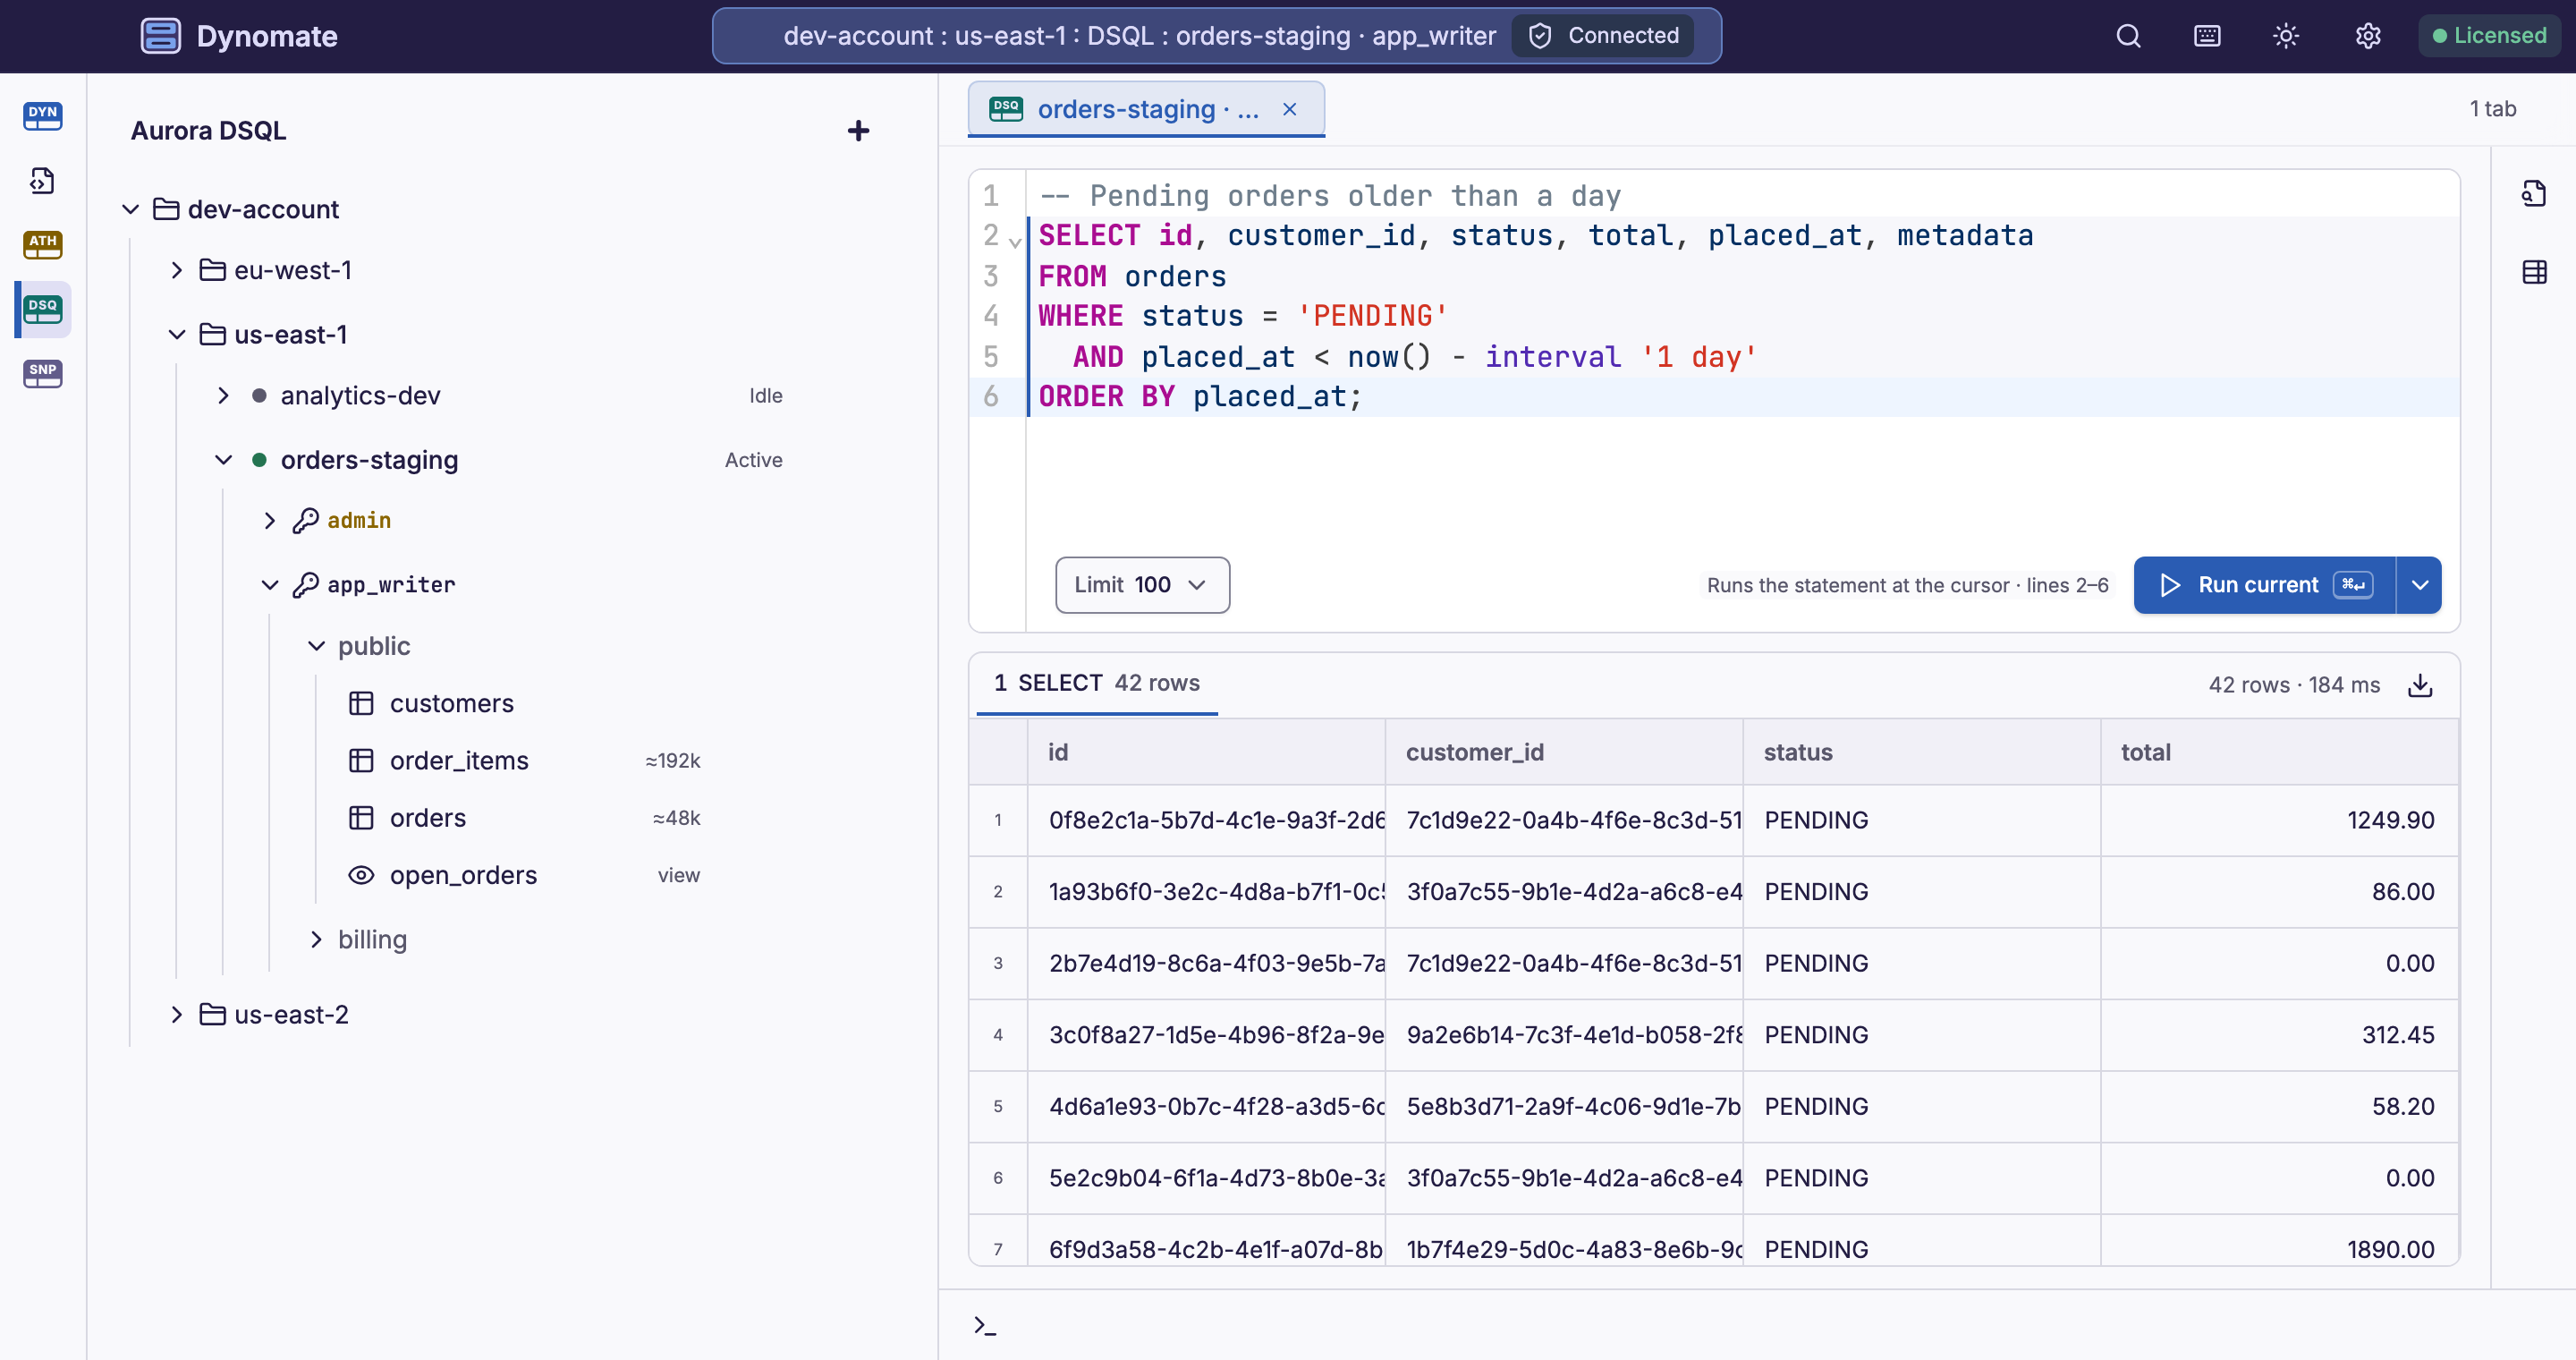This screenshot has width=2576, height=1360.
Task: Add new connection with plus icon
Action: 858,131
